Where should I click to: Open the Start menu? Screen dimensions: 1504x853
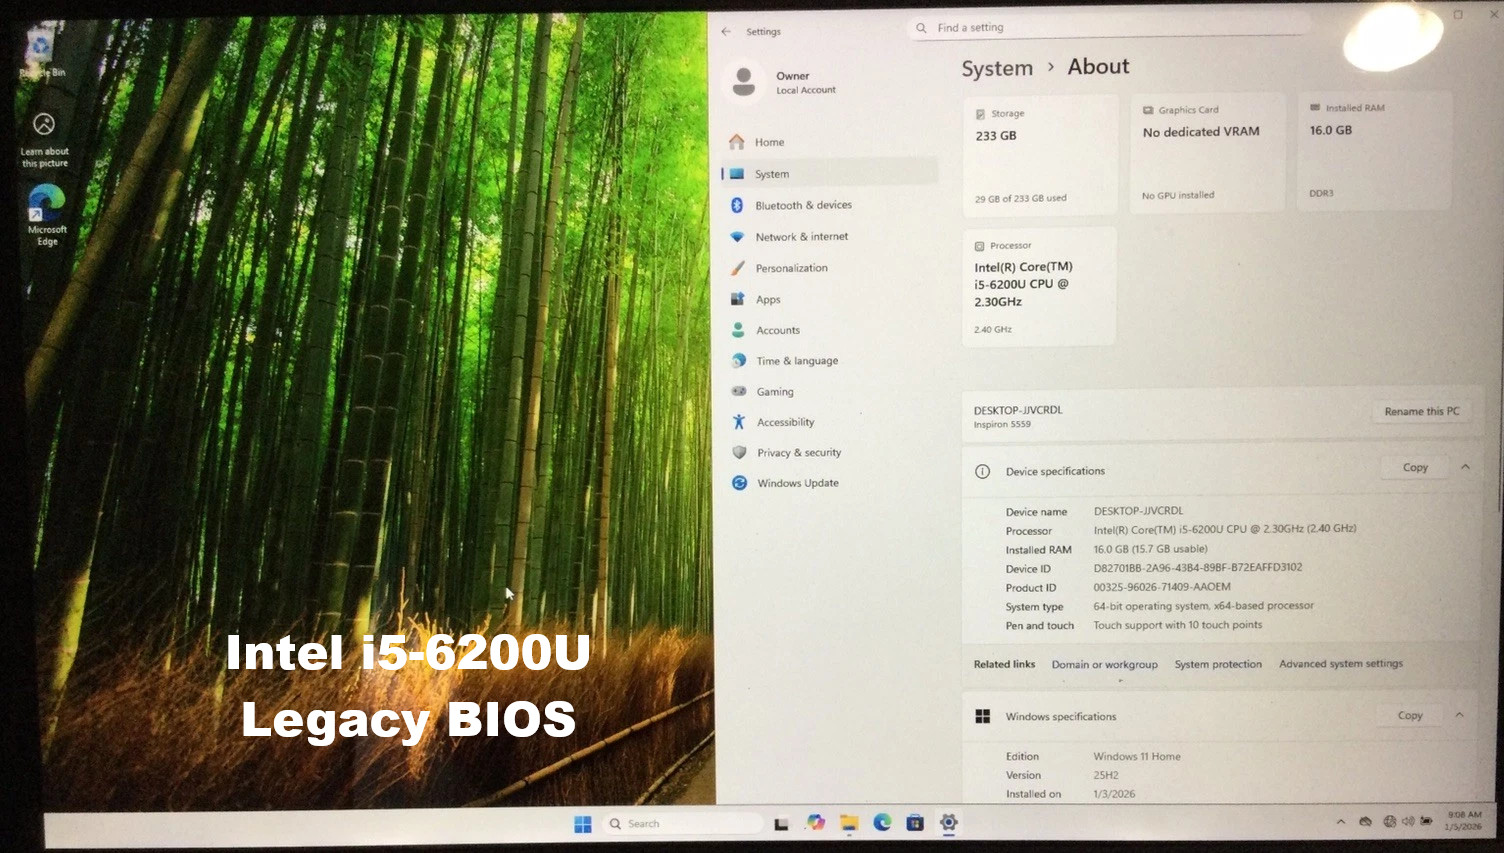click(x=583, y=824)
